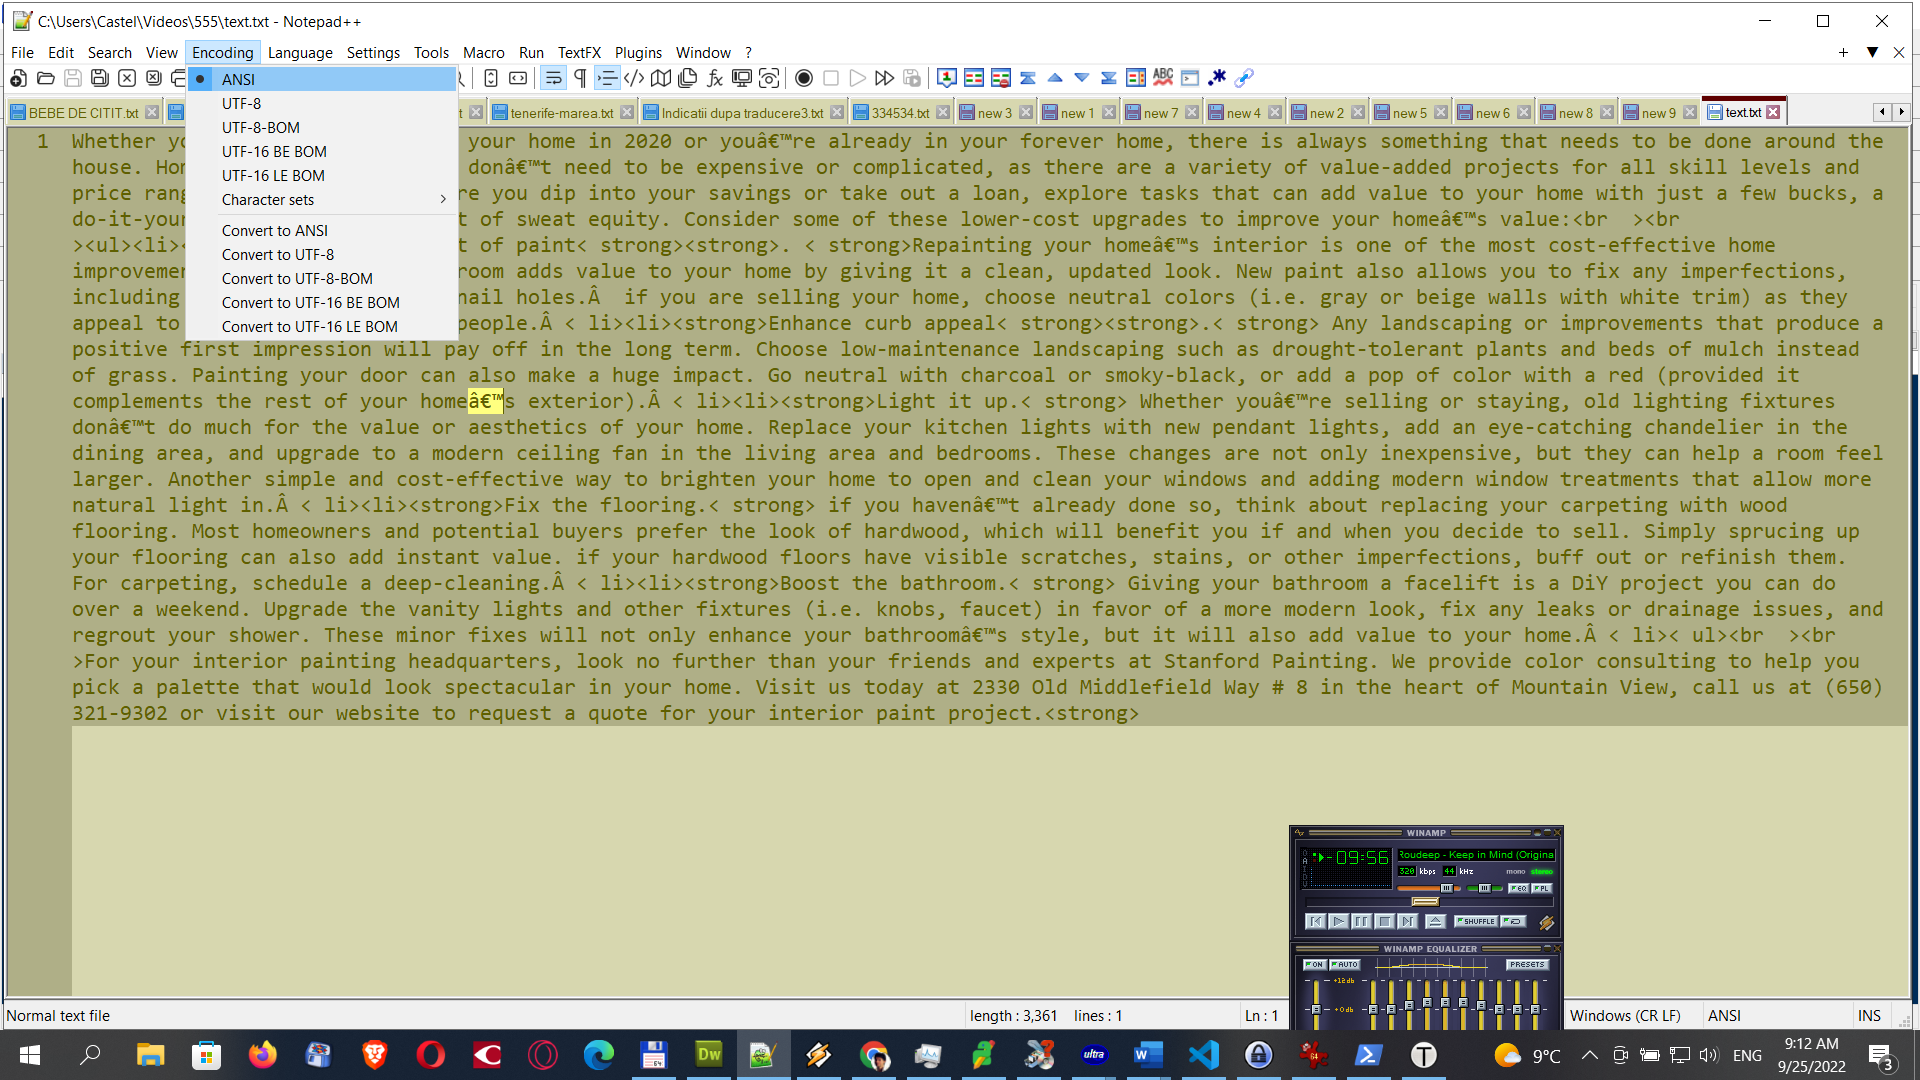Click the Start Recording macro icon

[x=804, y=78]
